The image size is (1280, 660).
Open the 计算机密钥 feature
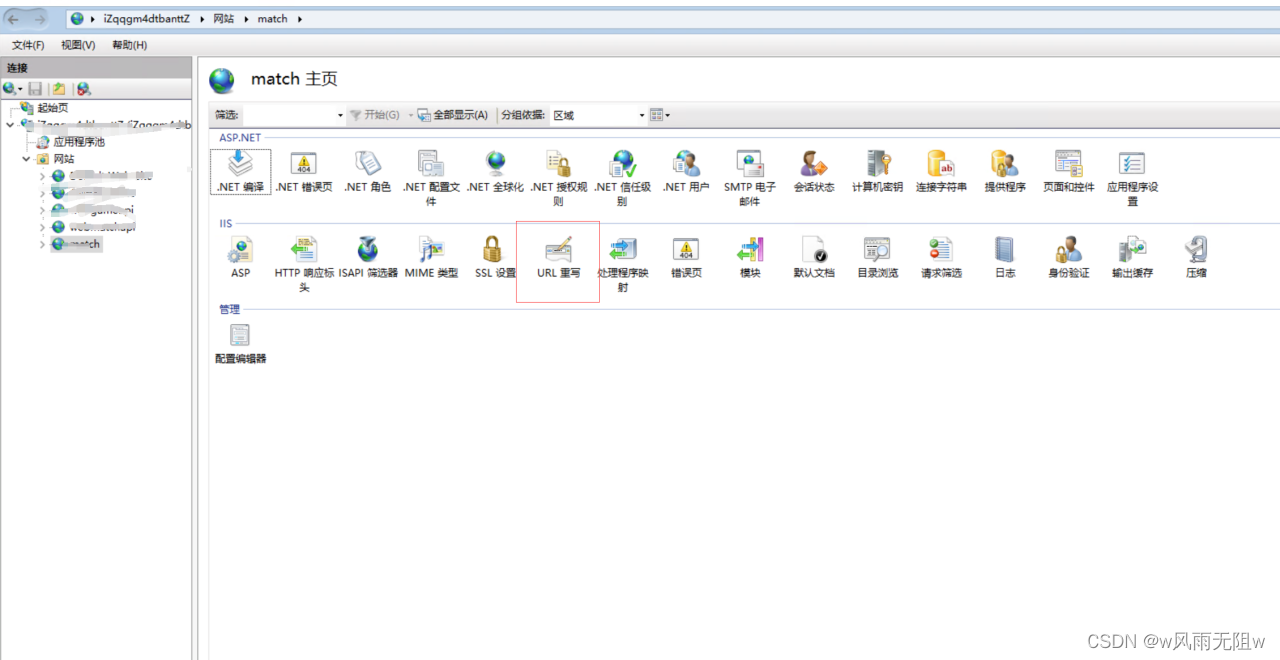(878, 171)
